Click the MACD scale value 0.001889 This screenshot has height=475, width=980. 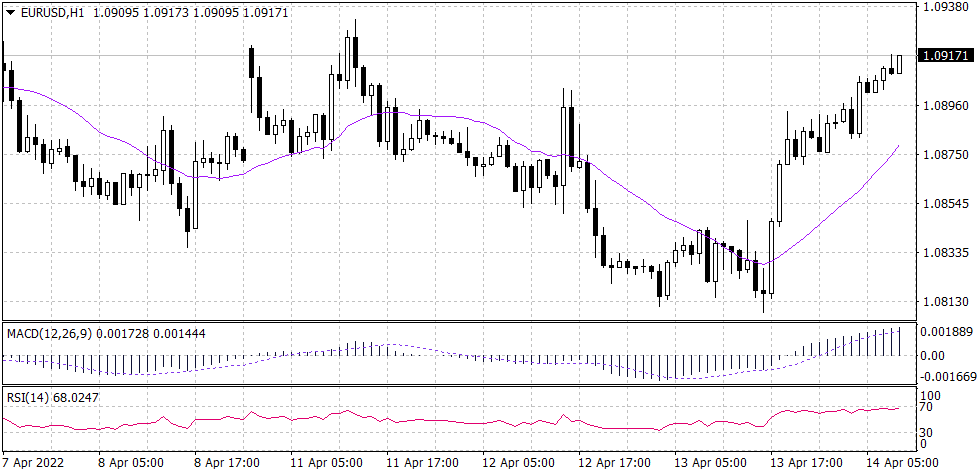point(946,331)
